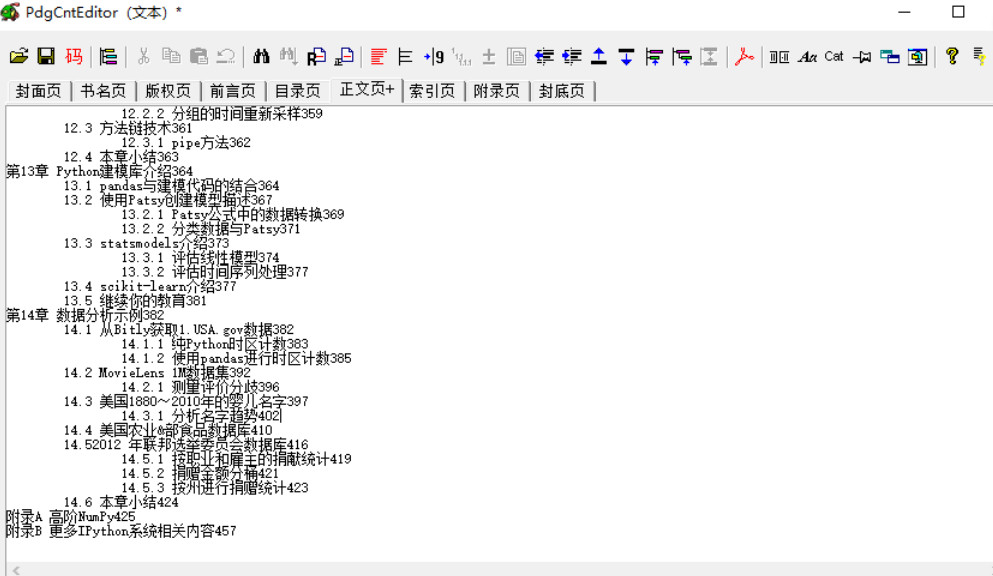Open the 附录页 tab

point(496,91)
